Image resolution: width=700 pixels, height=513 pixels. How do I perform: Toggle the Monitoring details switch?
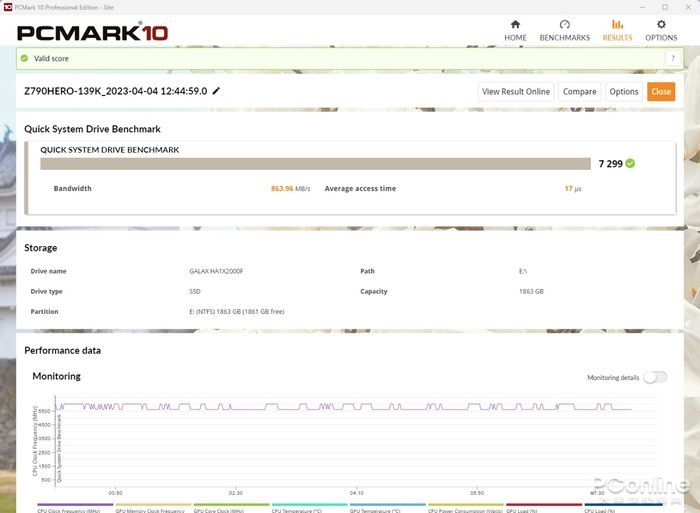pos(655,377)
